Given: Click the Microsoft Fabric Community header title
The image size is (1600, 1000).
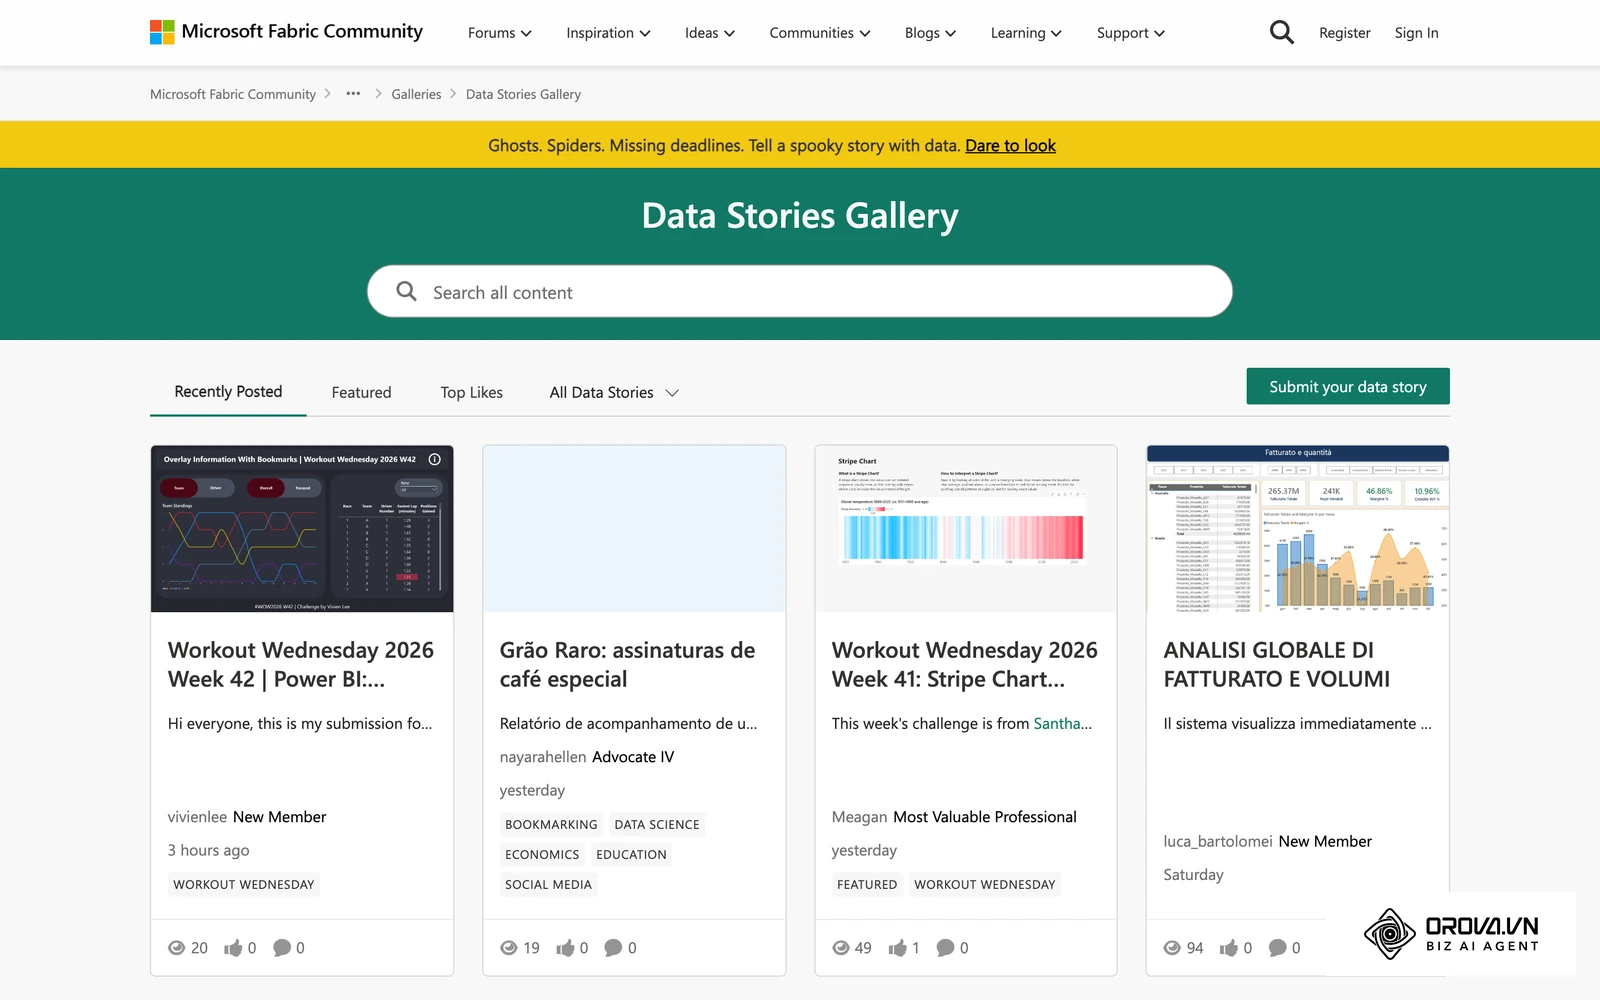Looking at the screenshot, I should point(302,32).
